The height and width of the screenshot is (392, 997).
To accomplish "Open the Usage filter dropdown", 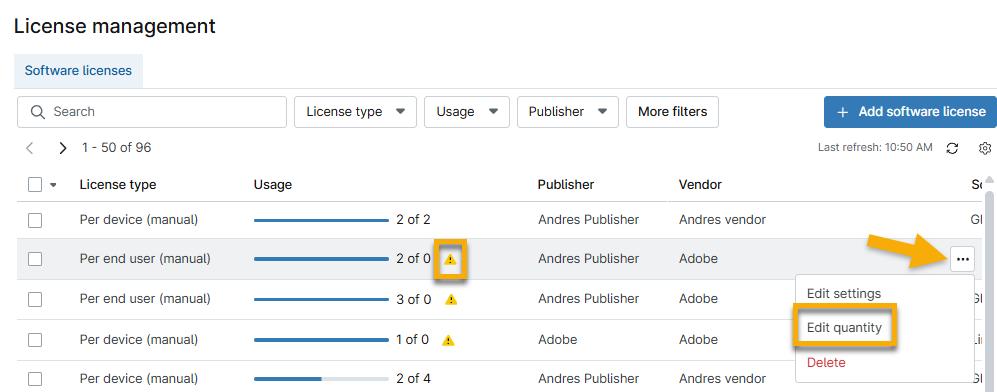I will tap(467, 112).
